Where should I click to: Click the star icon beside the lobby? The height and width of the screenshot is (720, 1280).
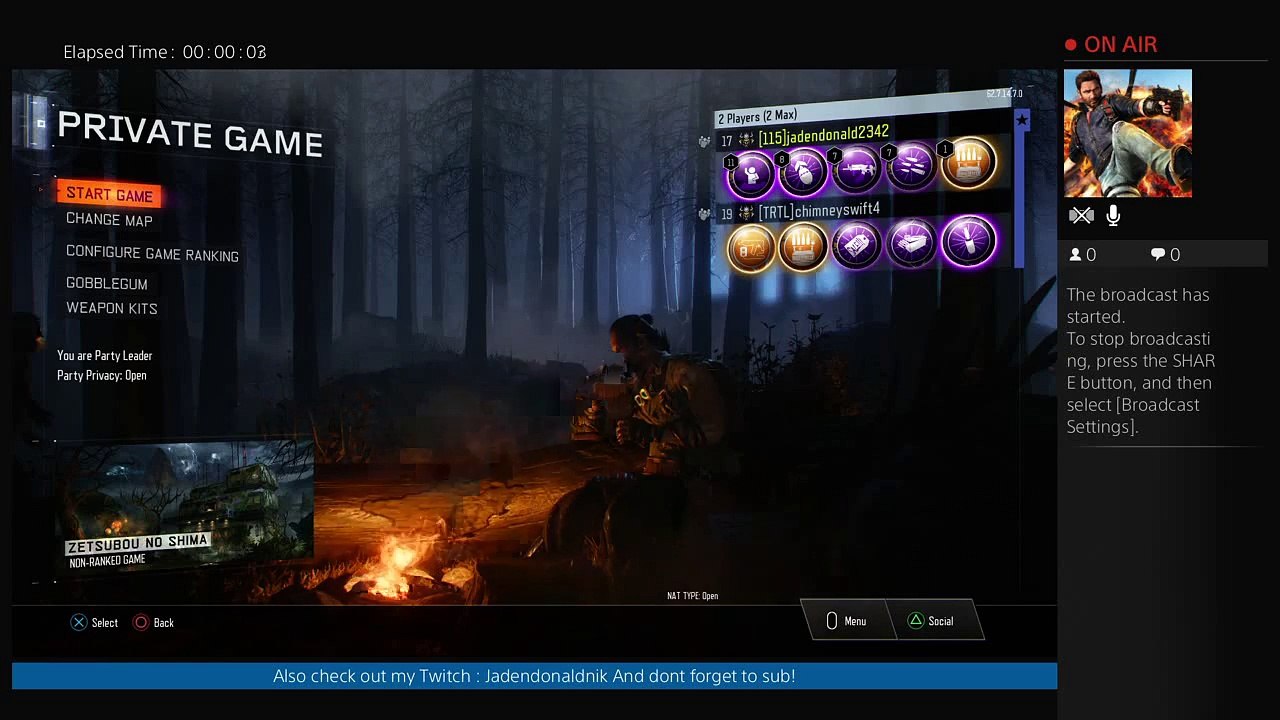tap(1021, 120)
